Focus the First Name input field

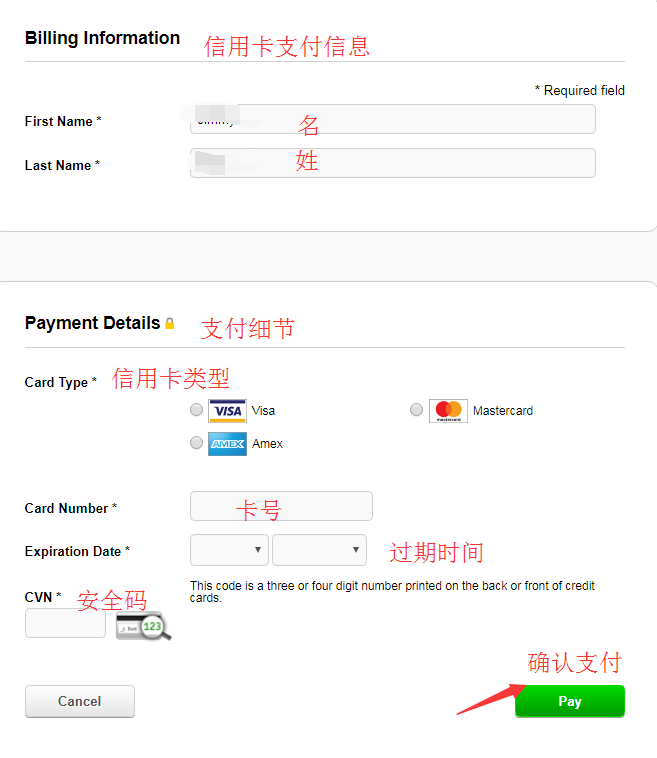393,119
